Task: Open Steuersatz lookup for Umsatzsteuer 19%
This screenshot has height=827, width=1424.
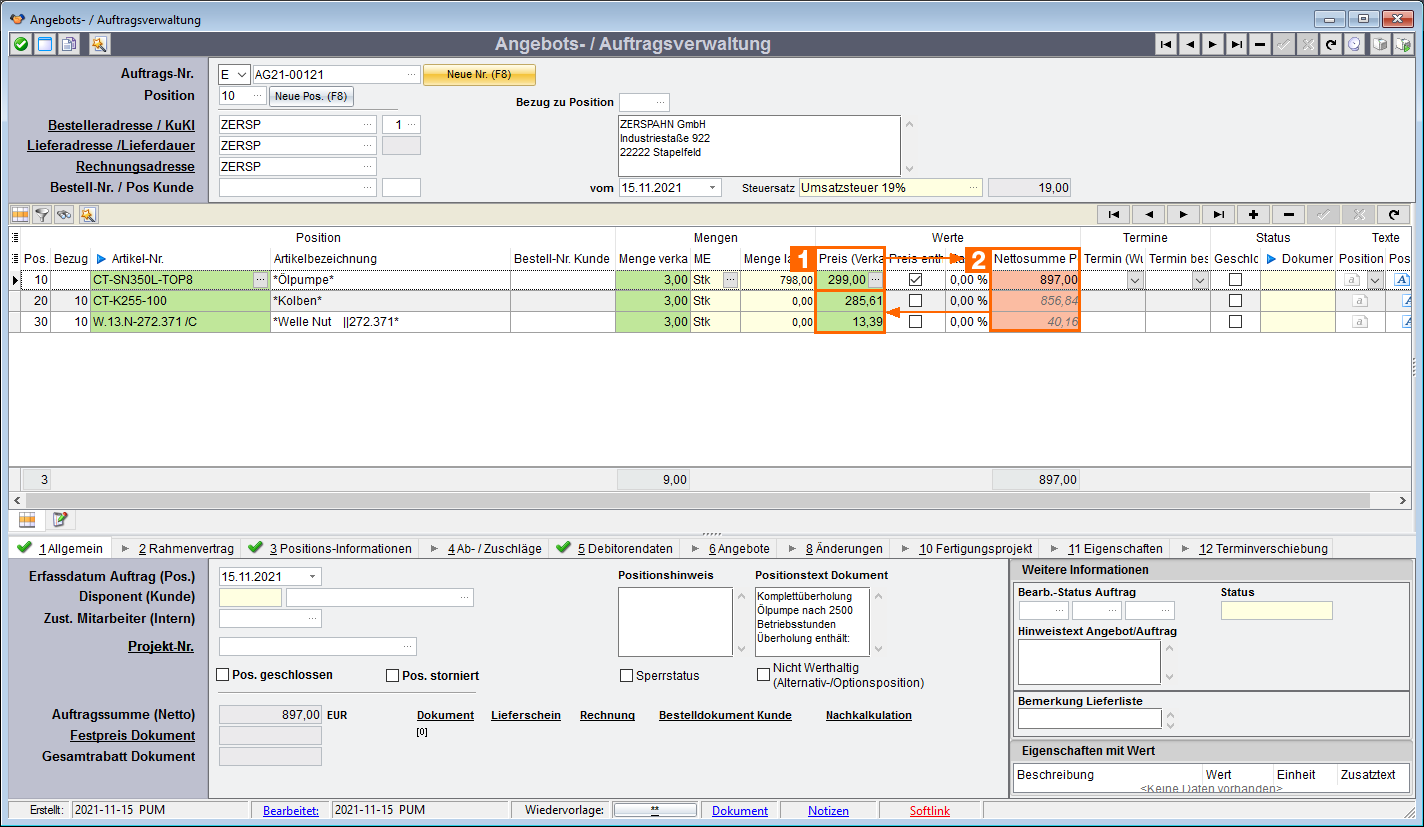Action: coord(973,187)
